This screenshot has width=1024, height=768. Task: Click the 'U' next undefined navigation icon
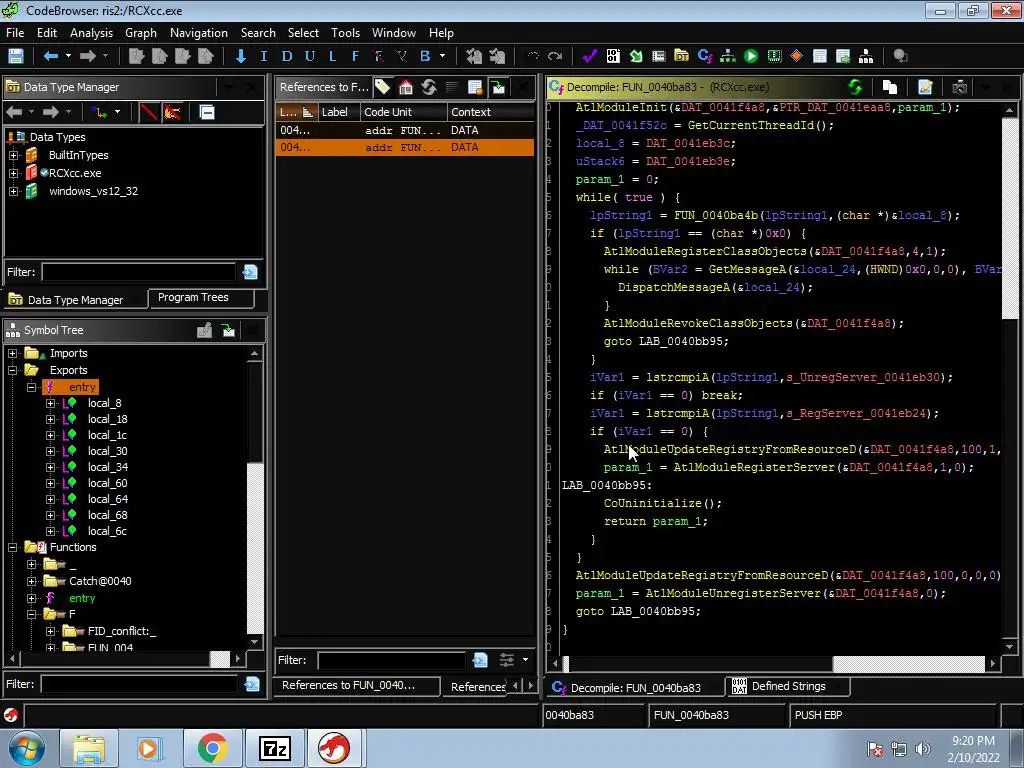310,56
